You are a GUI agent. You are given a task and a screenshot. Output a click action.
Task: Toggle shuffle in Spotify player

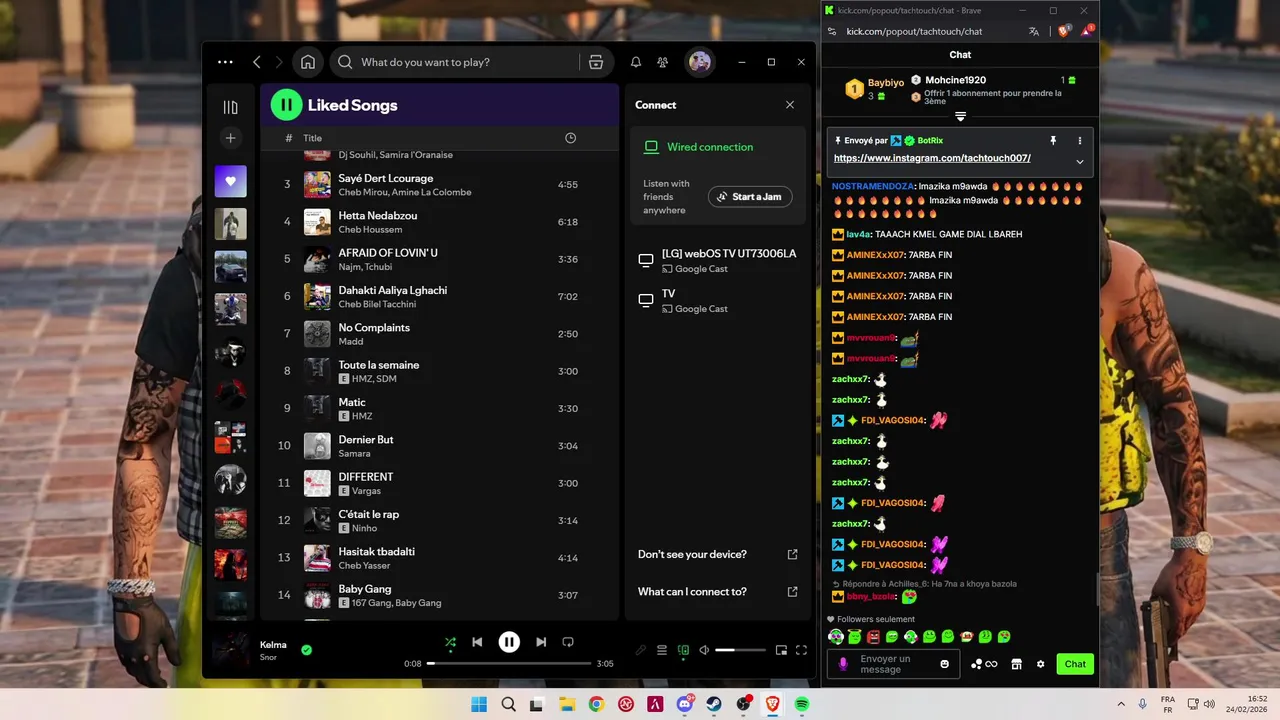pos(450,642)
